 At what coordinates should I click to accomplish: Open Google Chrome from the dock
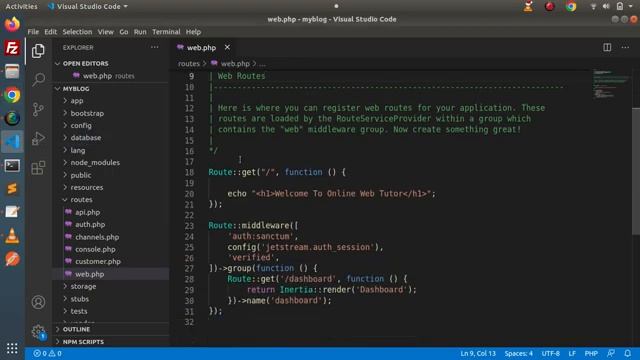tap(12, 95)
